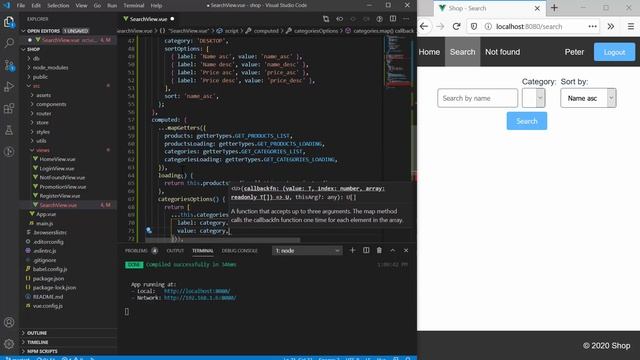
Task: Go back in Firefox browser
Action: coord(424,27)
